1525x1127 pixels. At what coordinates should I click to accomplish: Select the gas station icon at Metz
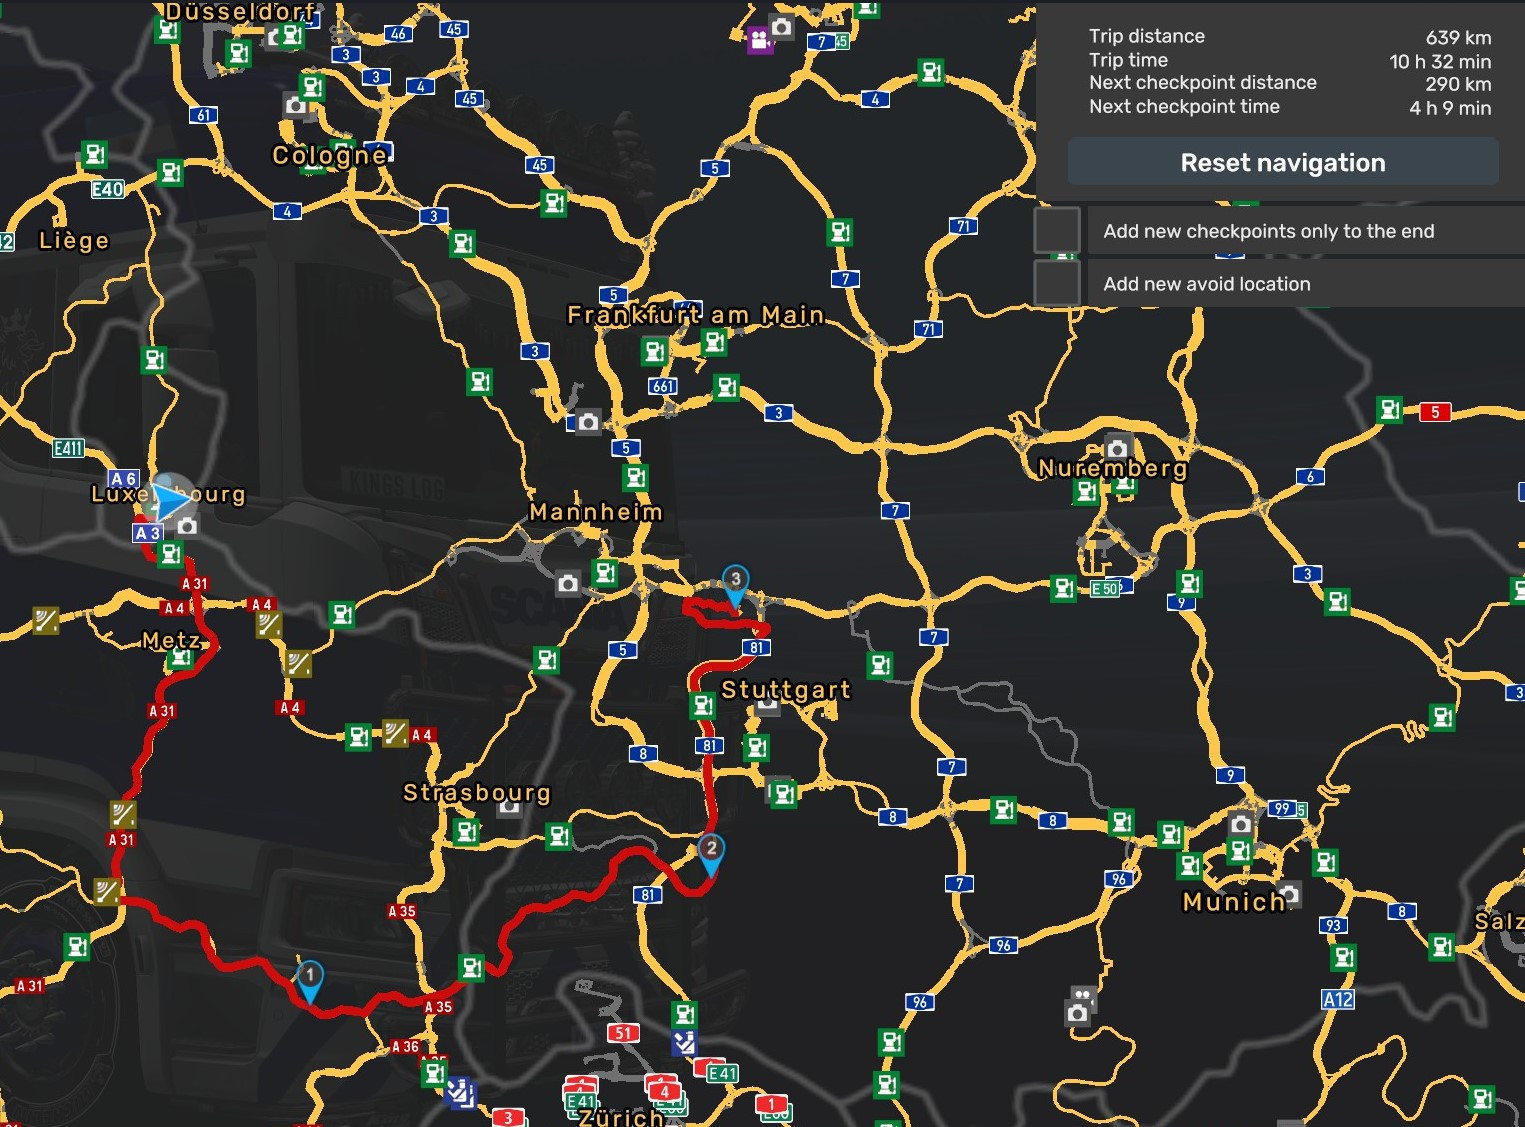(x=181, y=658)
